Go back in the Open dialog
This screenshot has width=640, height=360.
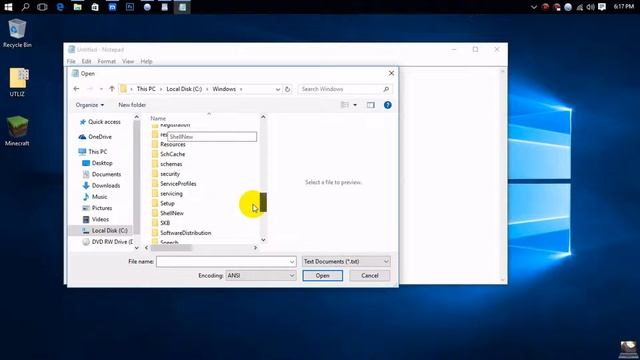(x=76, y=89)
